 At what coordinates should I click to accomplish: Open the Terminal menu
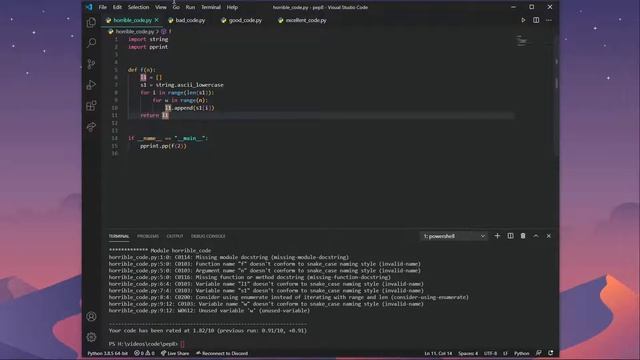[211, 7]
